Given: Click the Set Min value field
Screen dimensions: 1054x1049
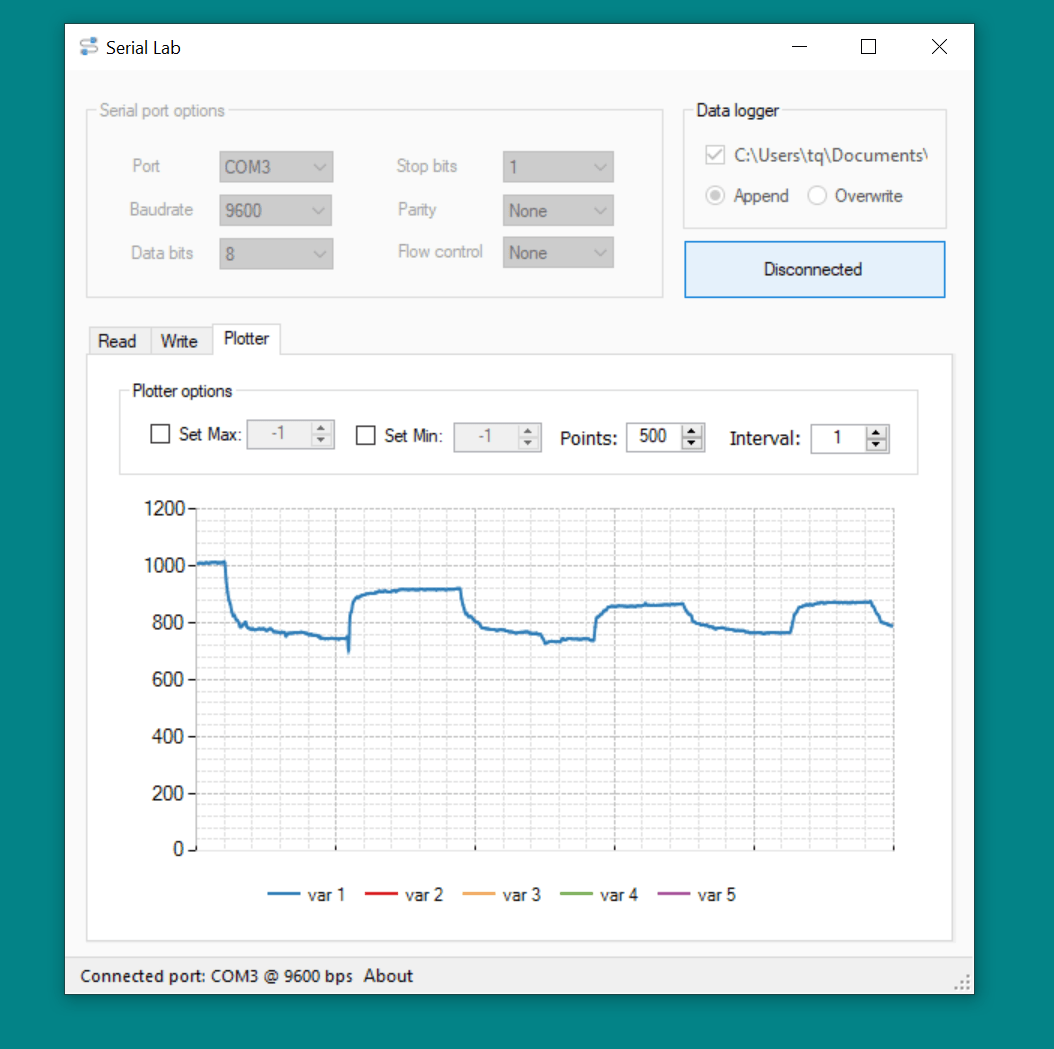Looking at the screenshot, I should [x=486, y=437].
